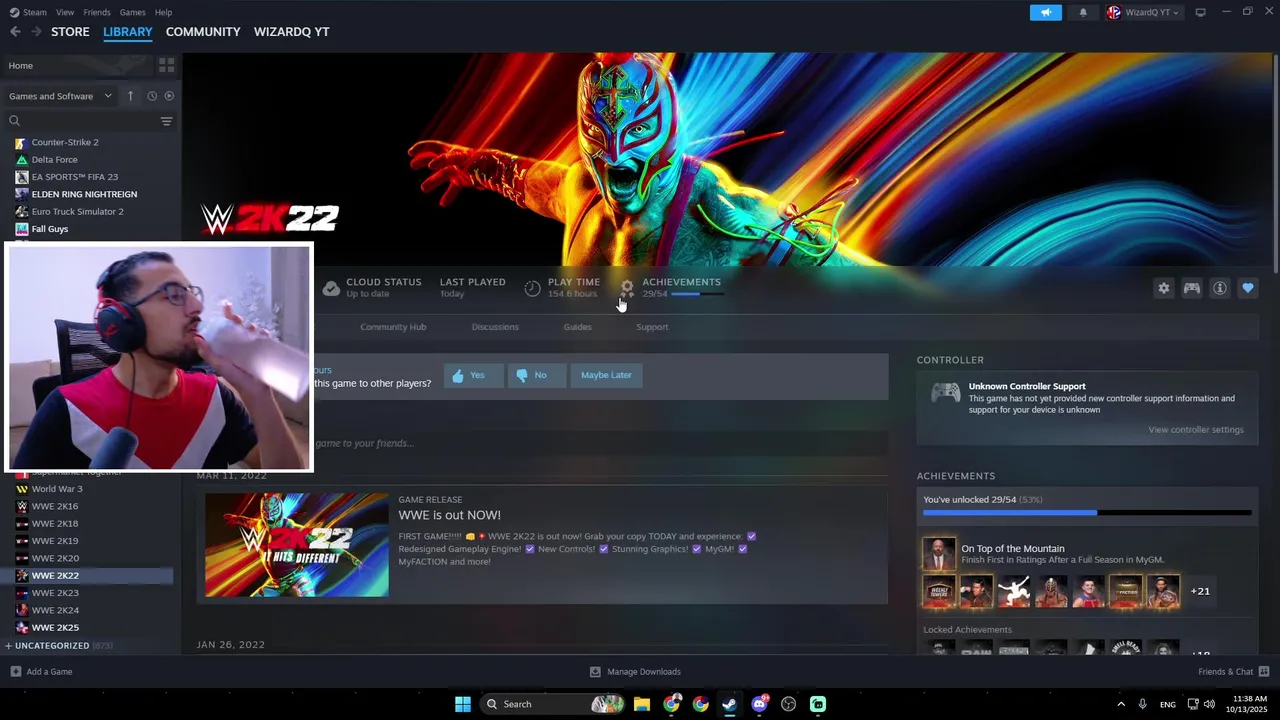
Task: Expand the +21 more unlocked achievements
Action: pos(1200,591)
